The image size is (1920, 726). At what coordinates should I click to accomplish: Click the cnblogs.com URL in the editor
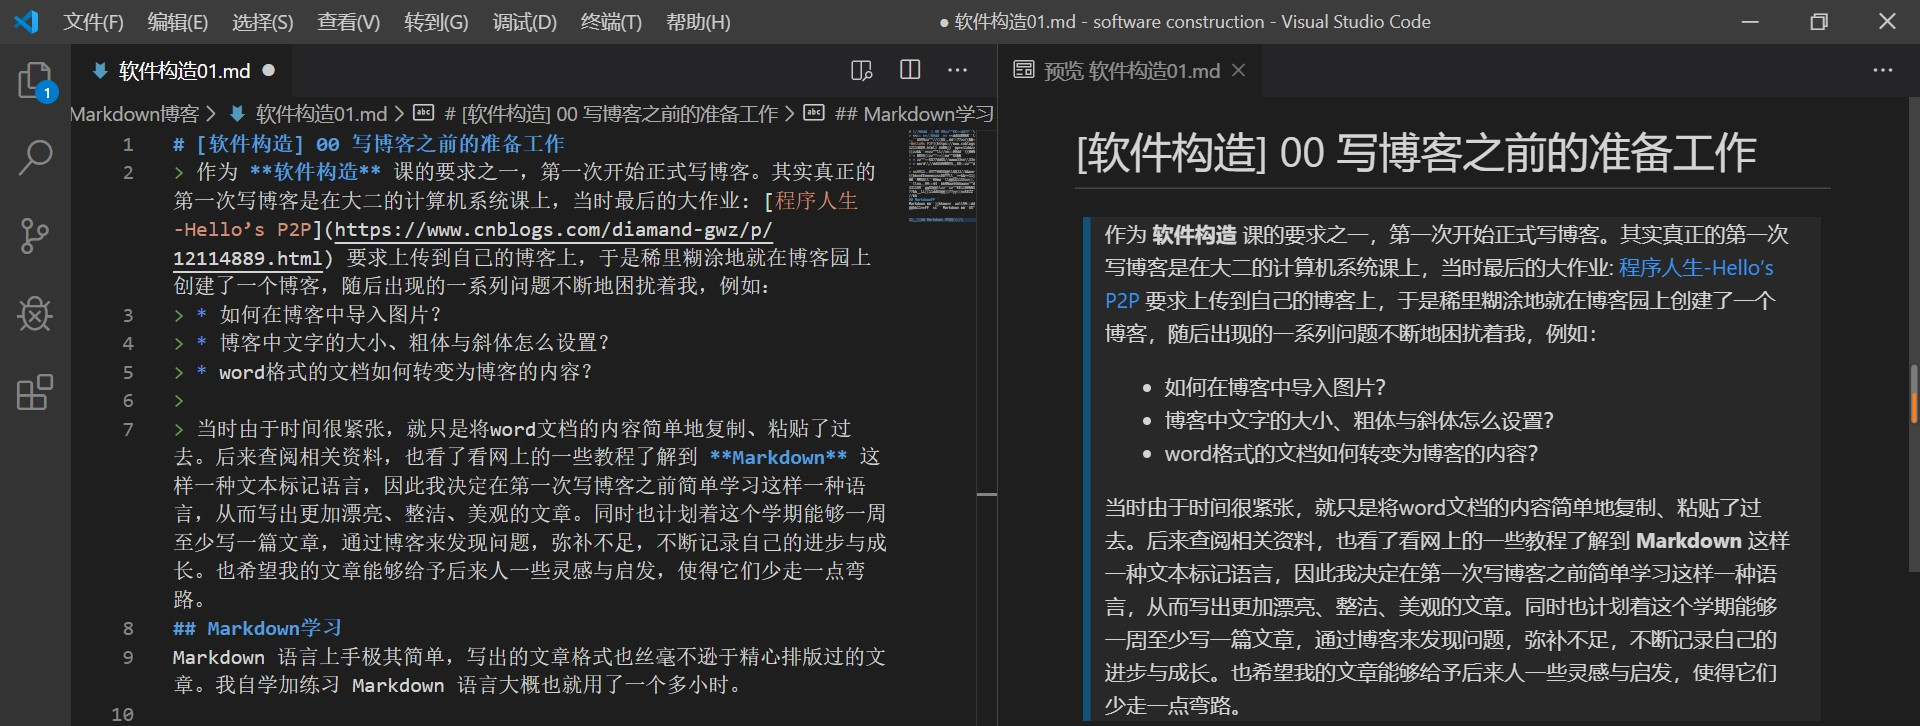472,244
